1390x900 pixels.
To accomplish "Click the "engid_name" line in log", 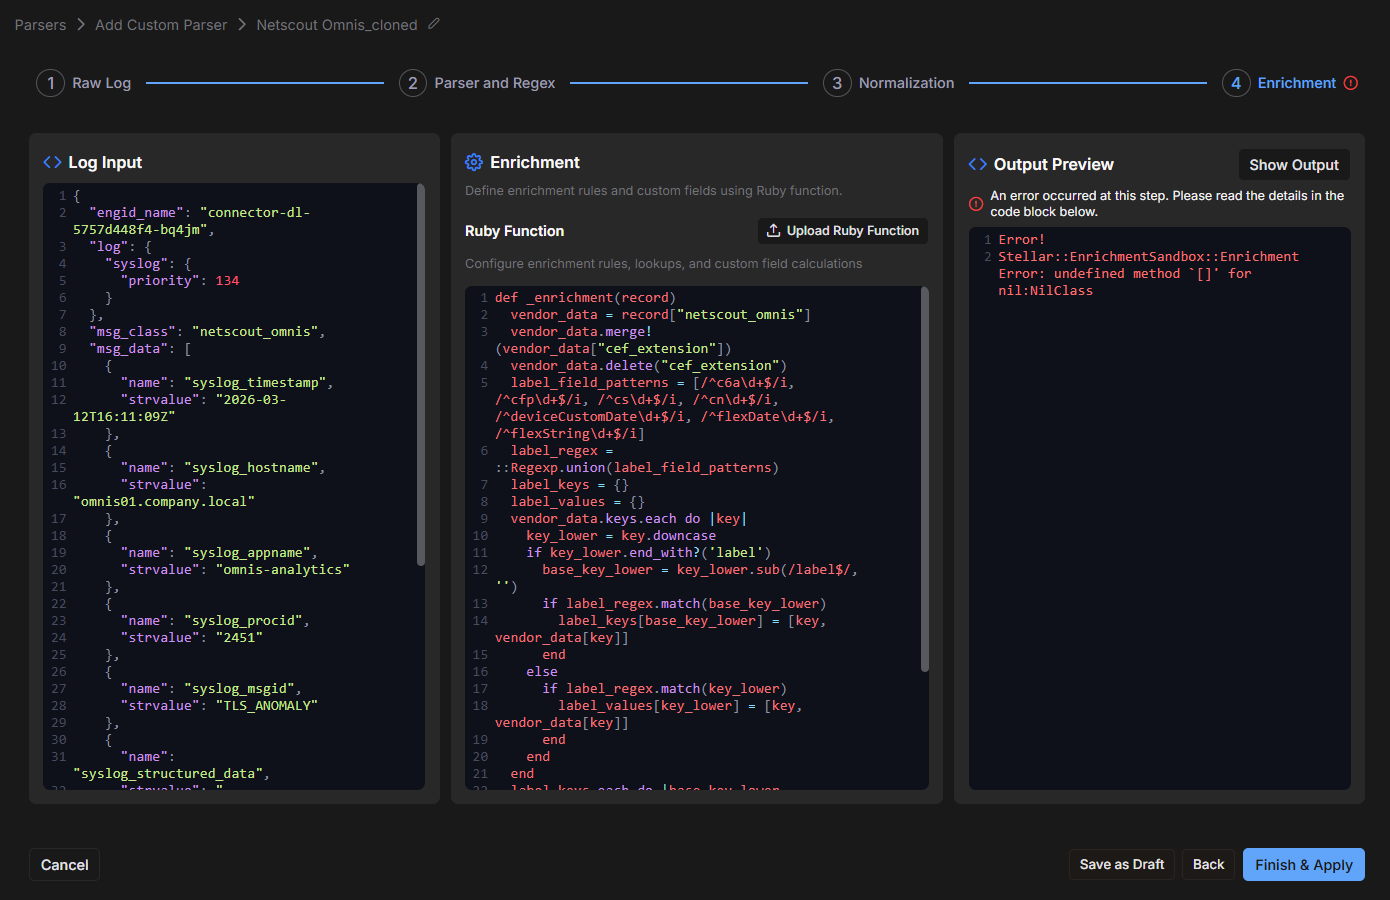I will click(200, 221).
